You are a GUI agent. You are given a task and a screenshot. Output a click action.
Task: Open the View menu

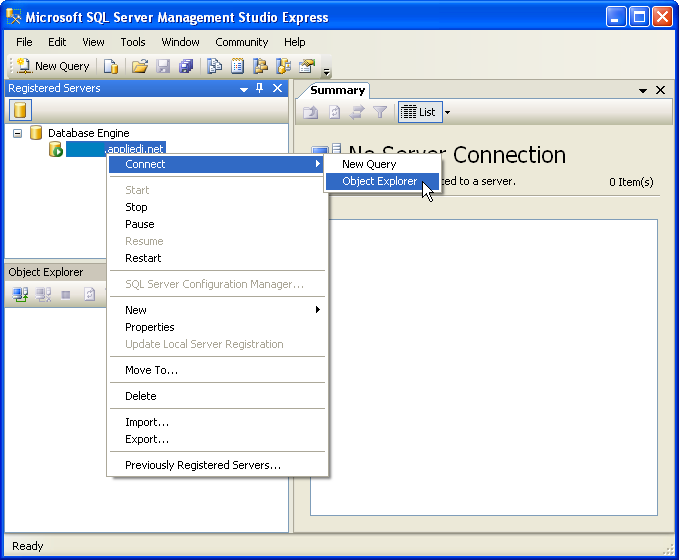click(x=93, y=42)
